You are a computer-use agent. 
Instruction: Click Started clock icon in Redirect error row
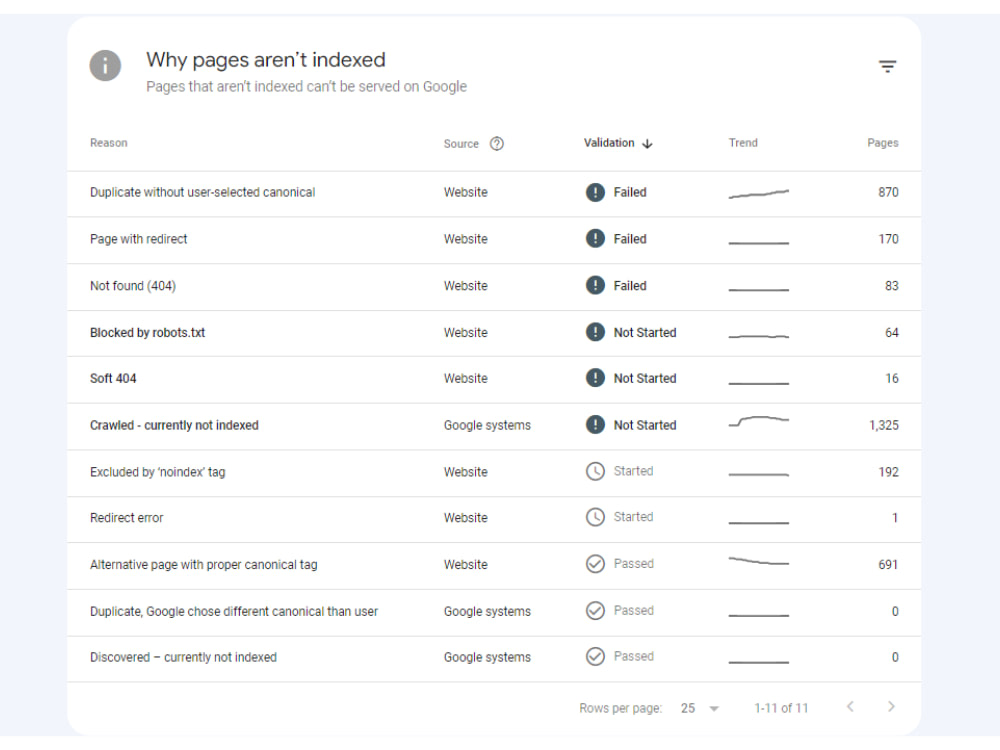(x=595, y=517)
